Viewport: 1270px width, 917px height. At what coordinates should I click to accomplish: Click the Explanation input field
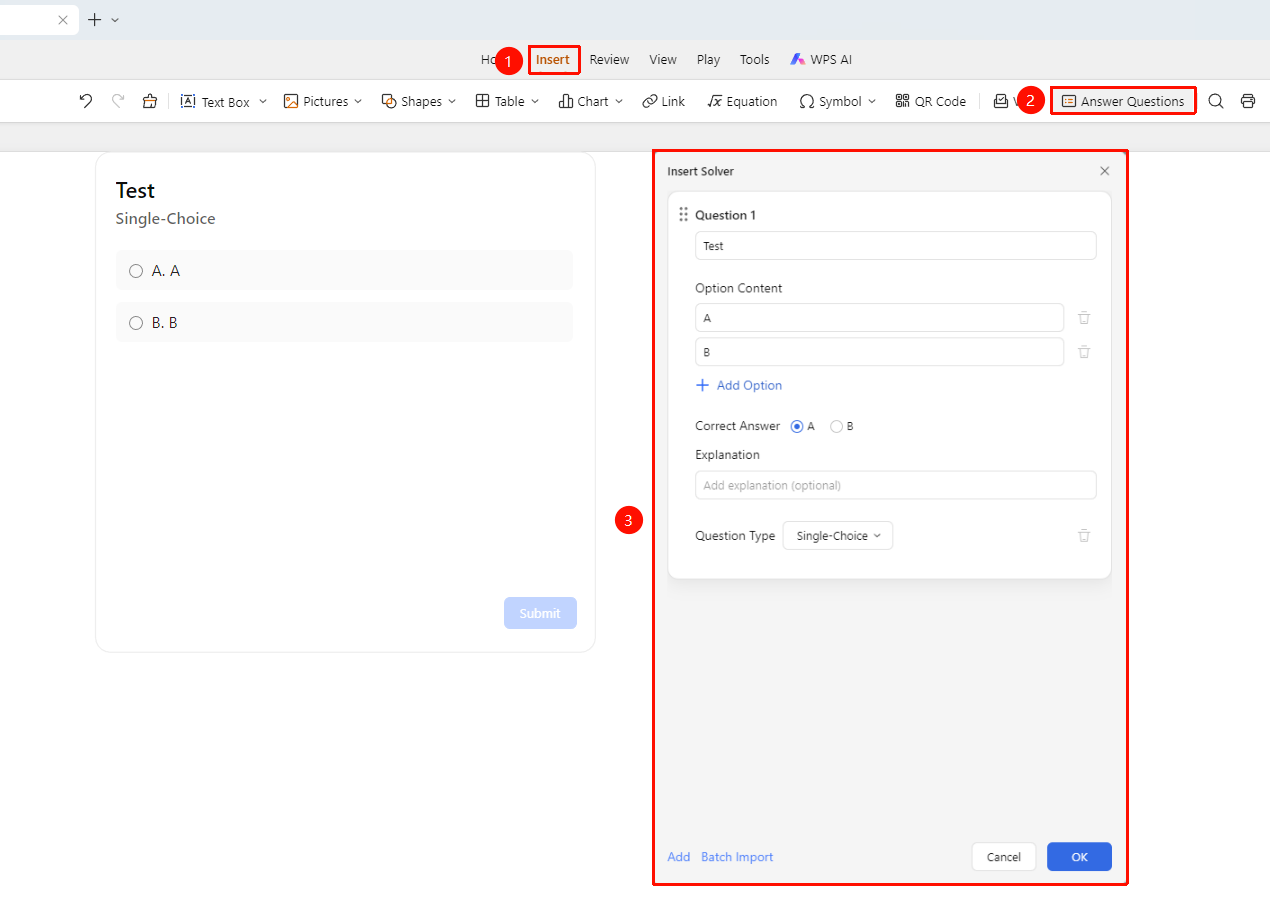(896, 485)
